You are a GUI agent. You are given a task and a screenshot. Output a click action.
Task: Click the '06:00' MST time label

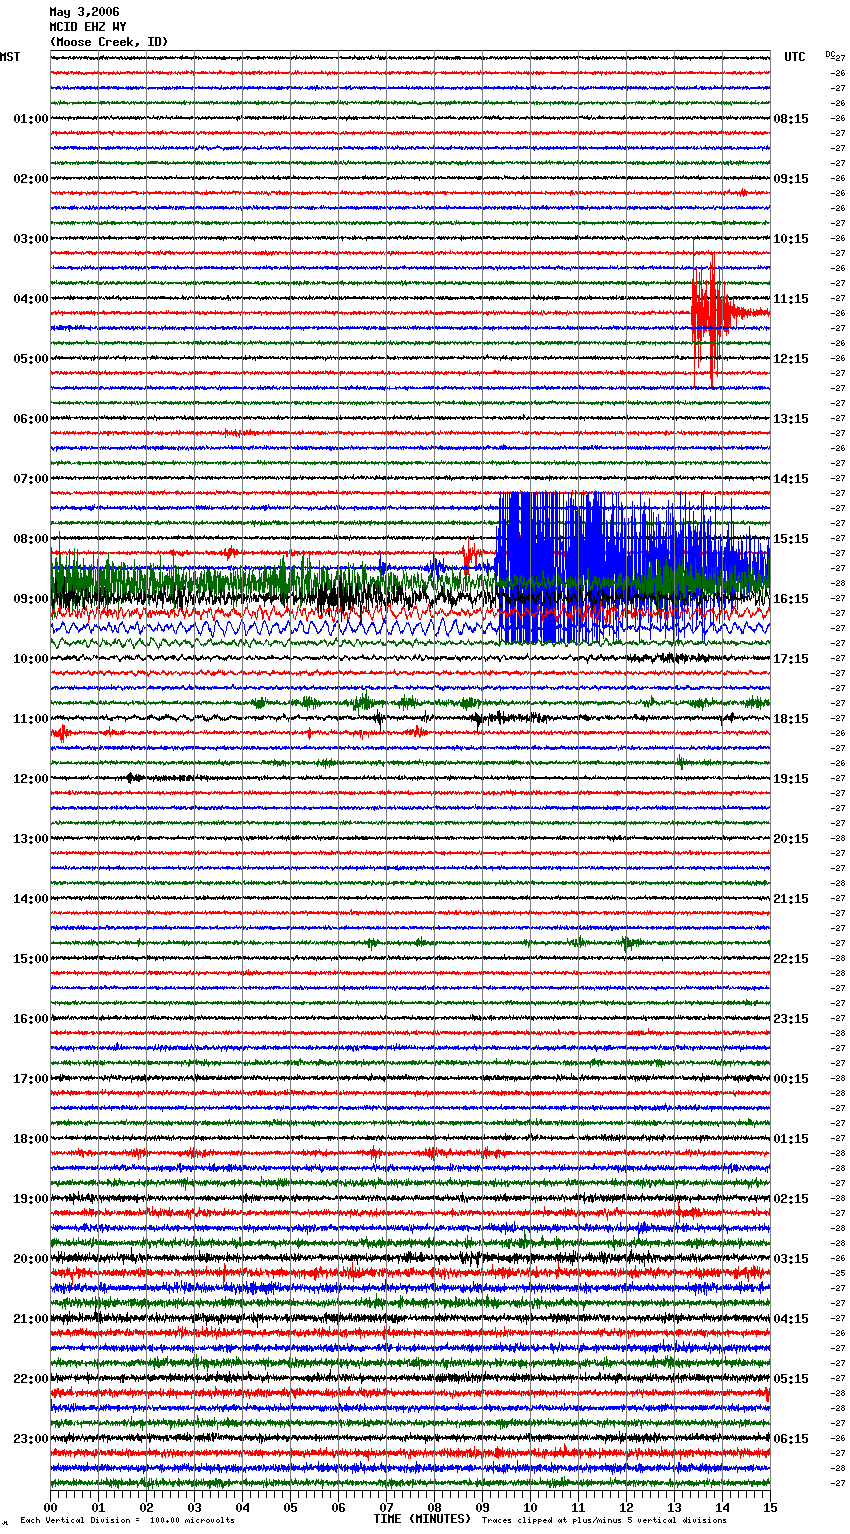(x=31, y=419)
